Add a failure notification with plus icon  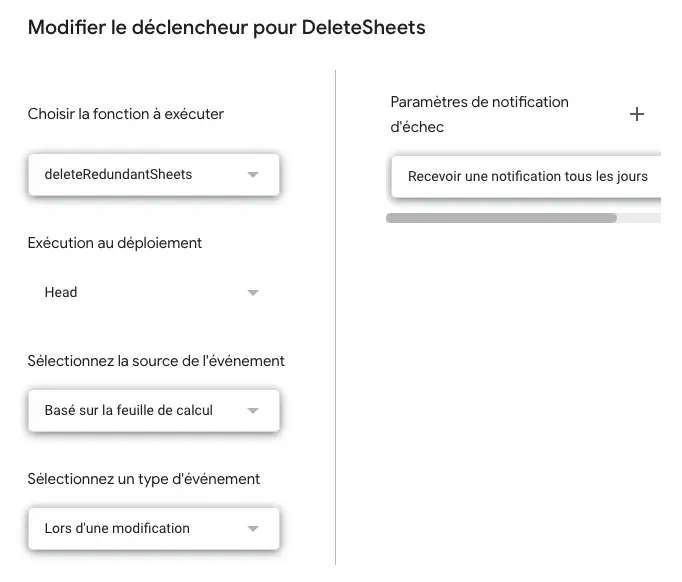(x=636, y=114)
